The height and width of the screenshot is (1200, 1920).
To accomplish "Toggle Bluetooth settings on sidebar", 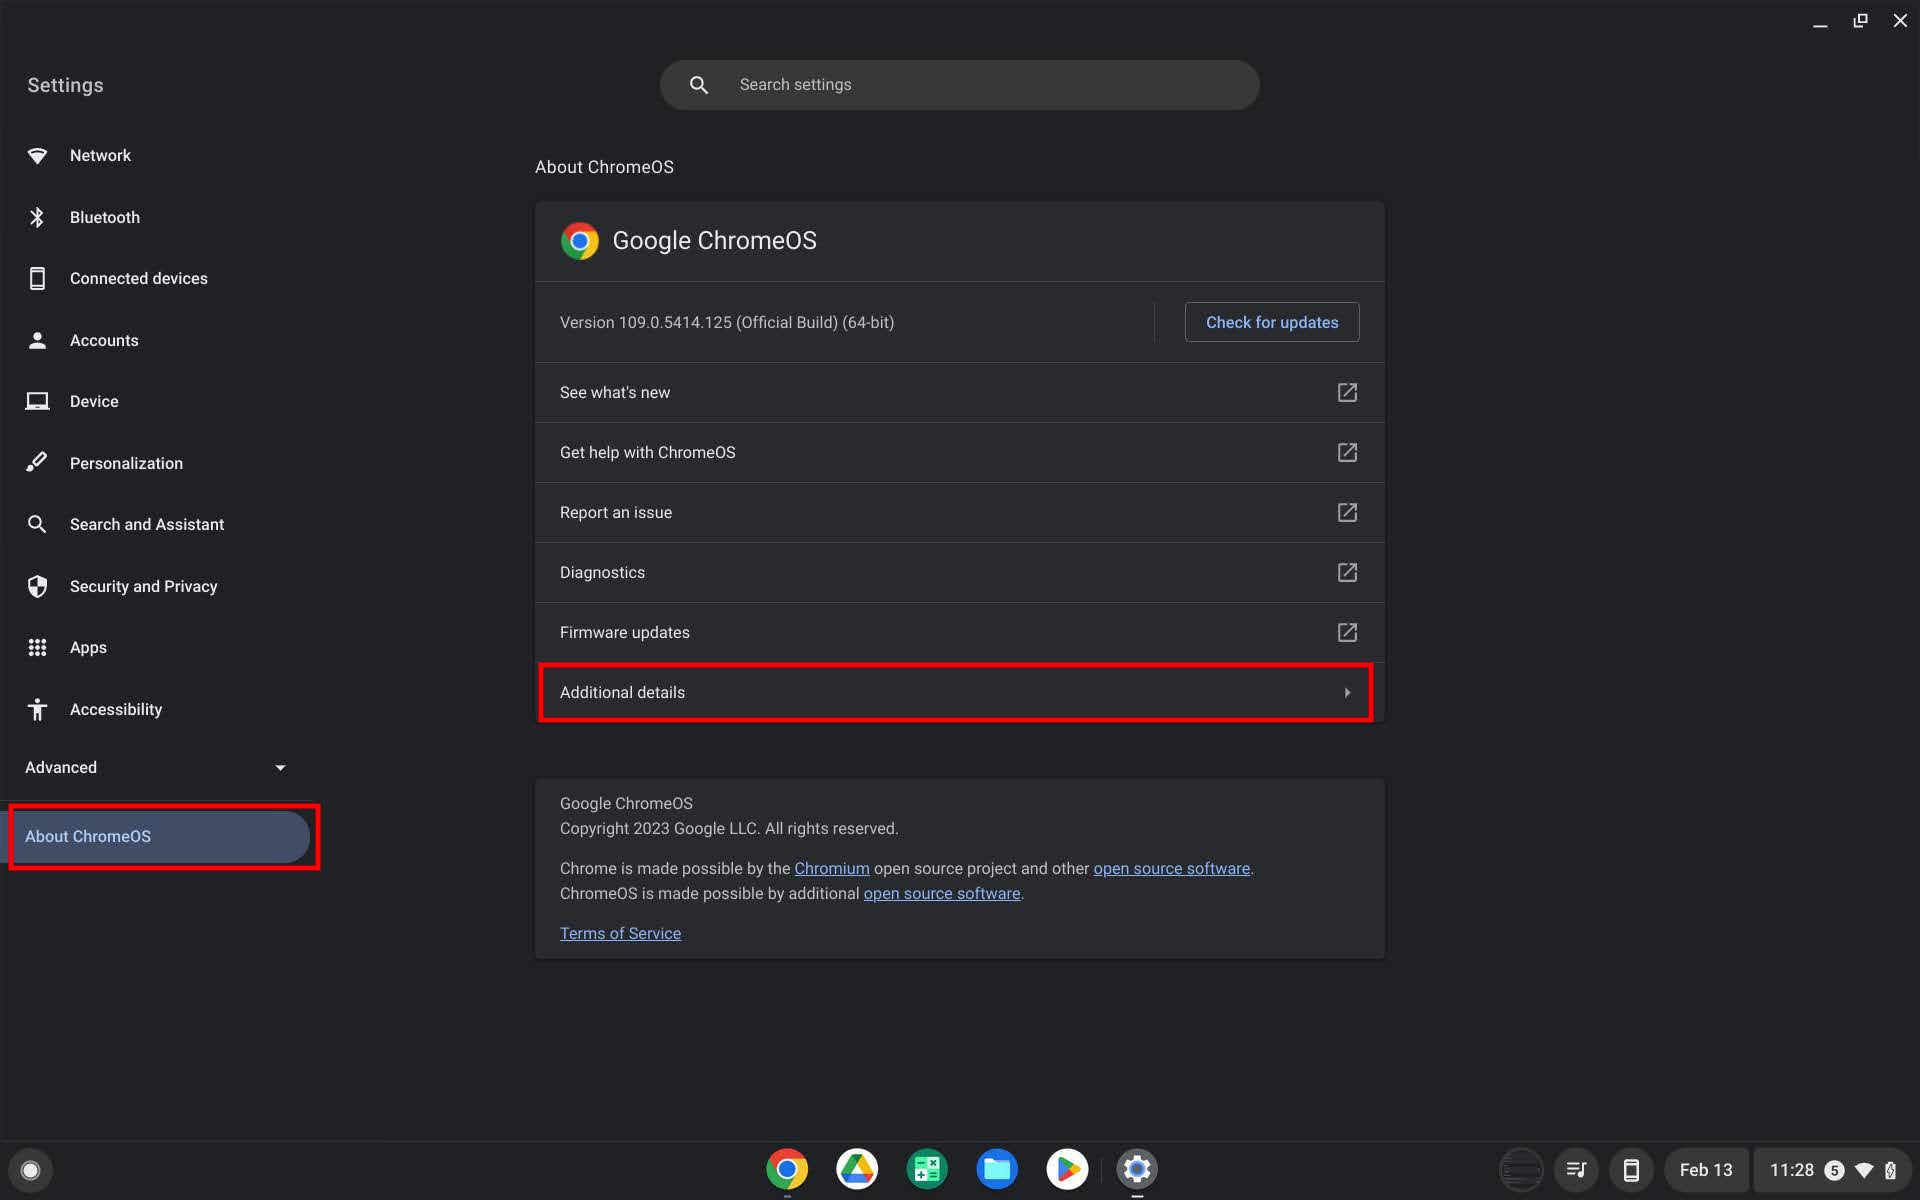I will point(105,217).
